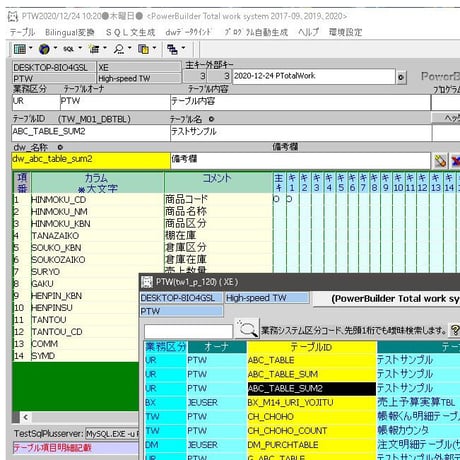
Task: Click the テーブル名 field テストサンプル
Action: (x=301, y=132)
